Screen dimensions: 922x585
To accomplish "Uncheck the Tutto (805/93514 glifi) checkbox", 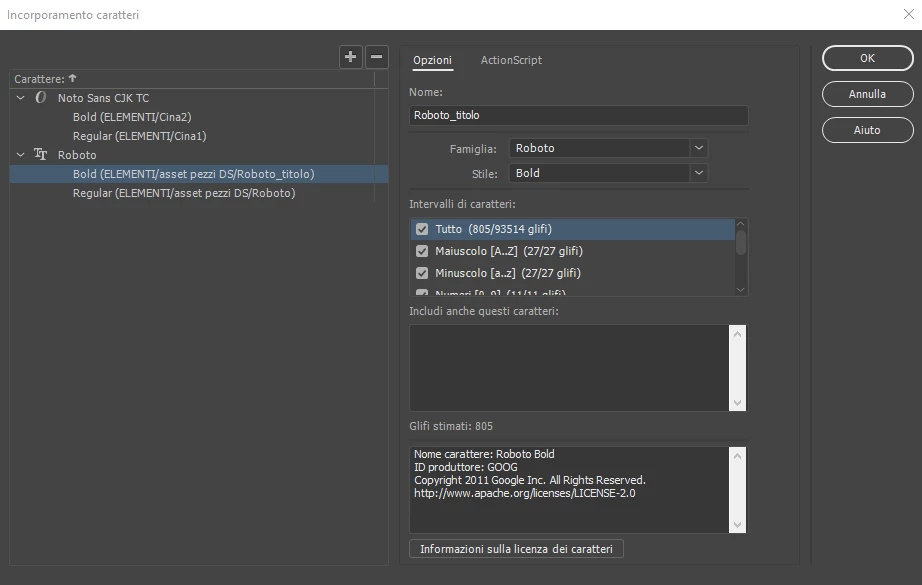I will click(422, 229).
